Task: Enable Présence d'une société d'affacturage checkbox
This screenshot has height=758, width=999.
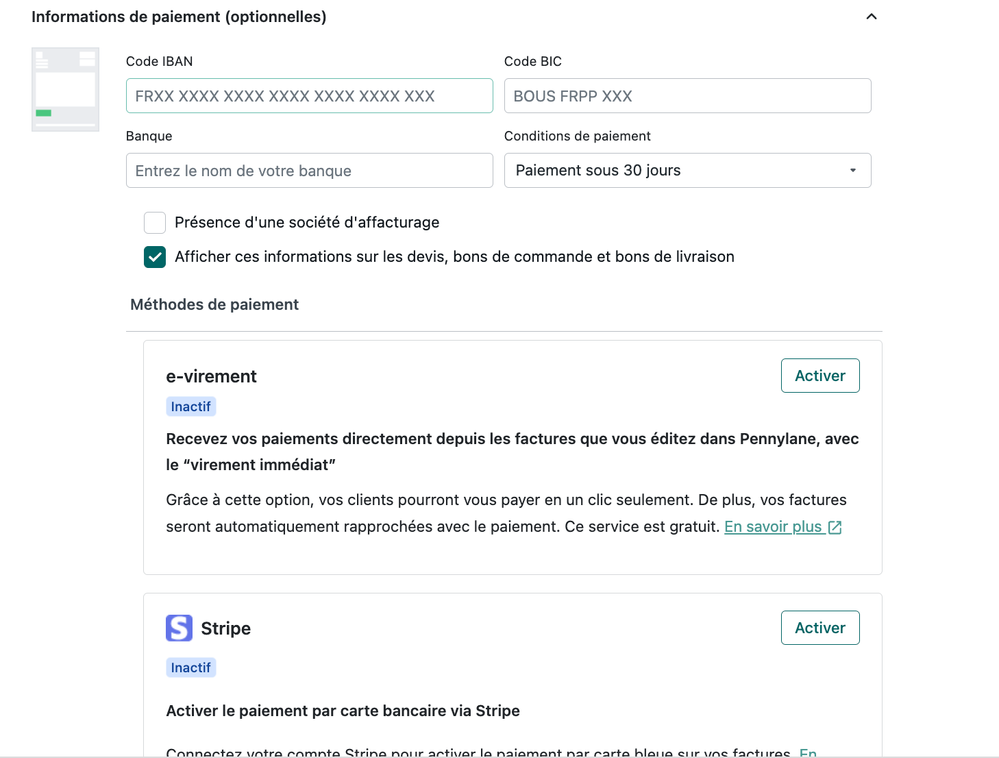Action: (x=155, y=222)
